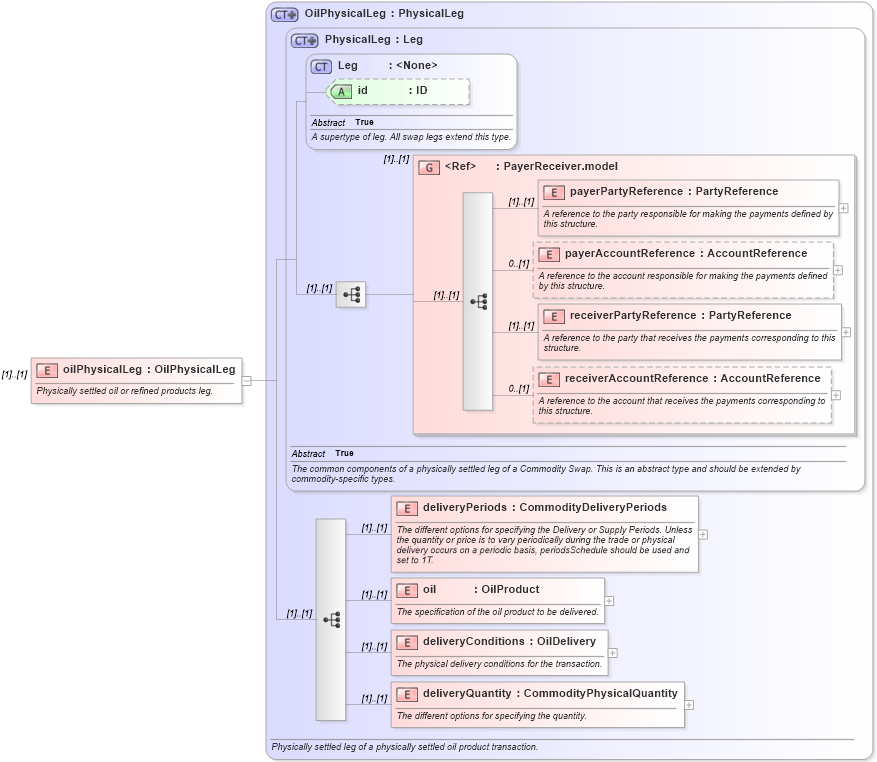Image resolution: width=877 pixels, height=762 pixels.
Task: Click 'The specification of the oil product' description
Action: pyautogui.click(x=497, y=612)
